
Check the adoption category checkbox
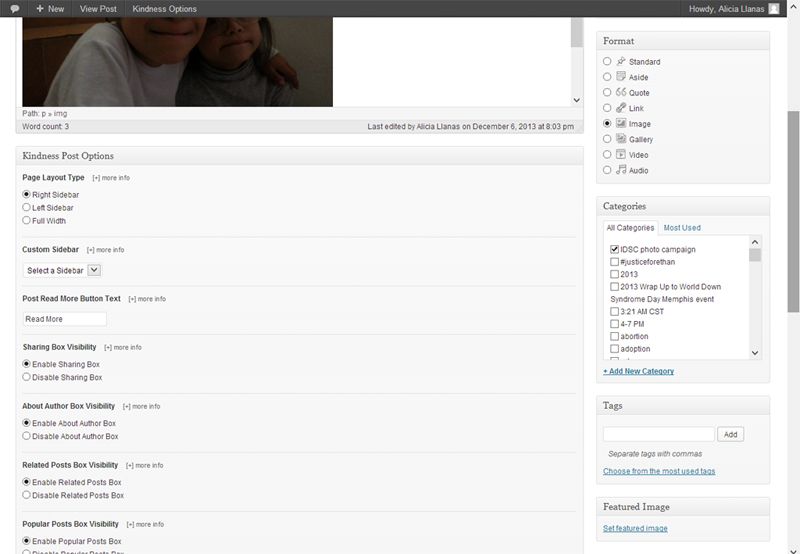pyautogui.click(x=614, y=349)
